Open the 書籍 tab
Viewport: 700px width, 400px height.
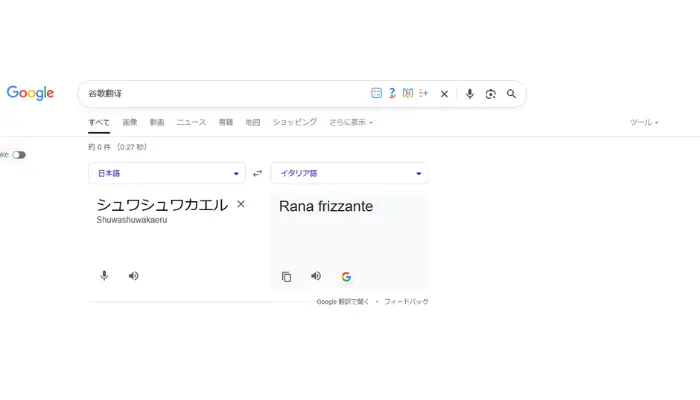[225, 122]
